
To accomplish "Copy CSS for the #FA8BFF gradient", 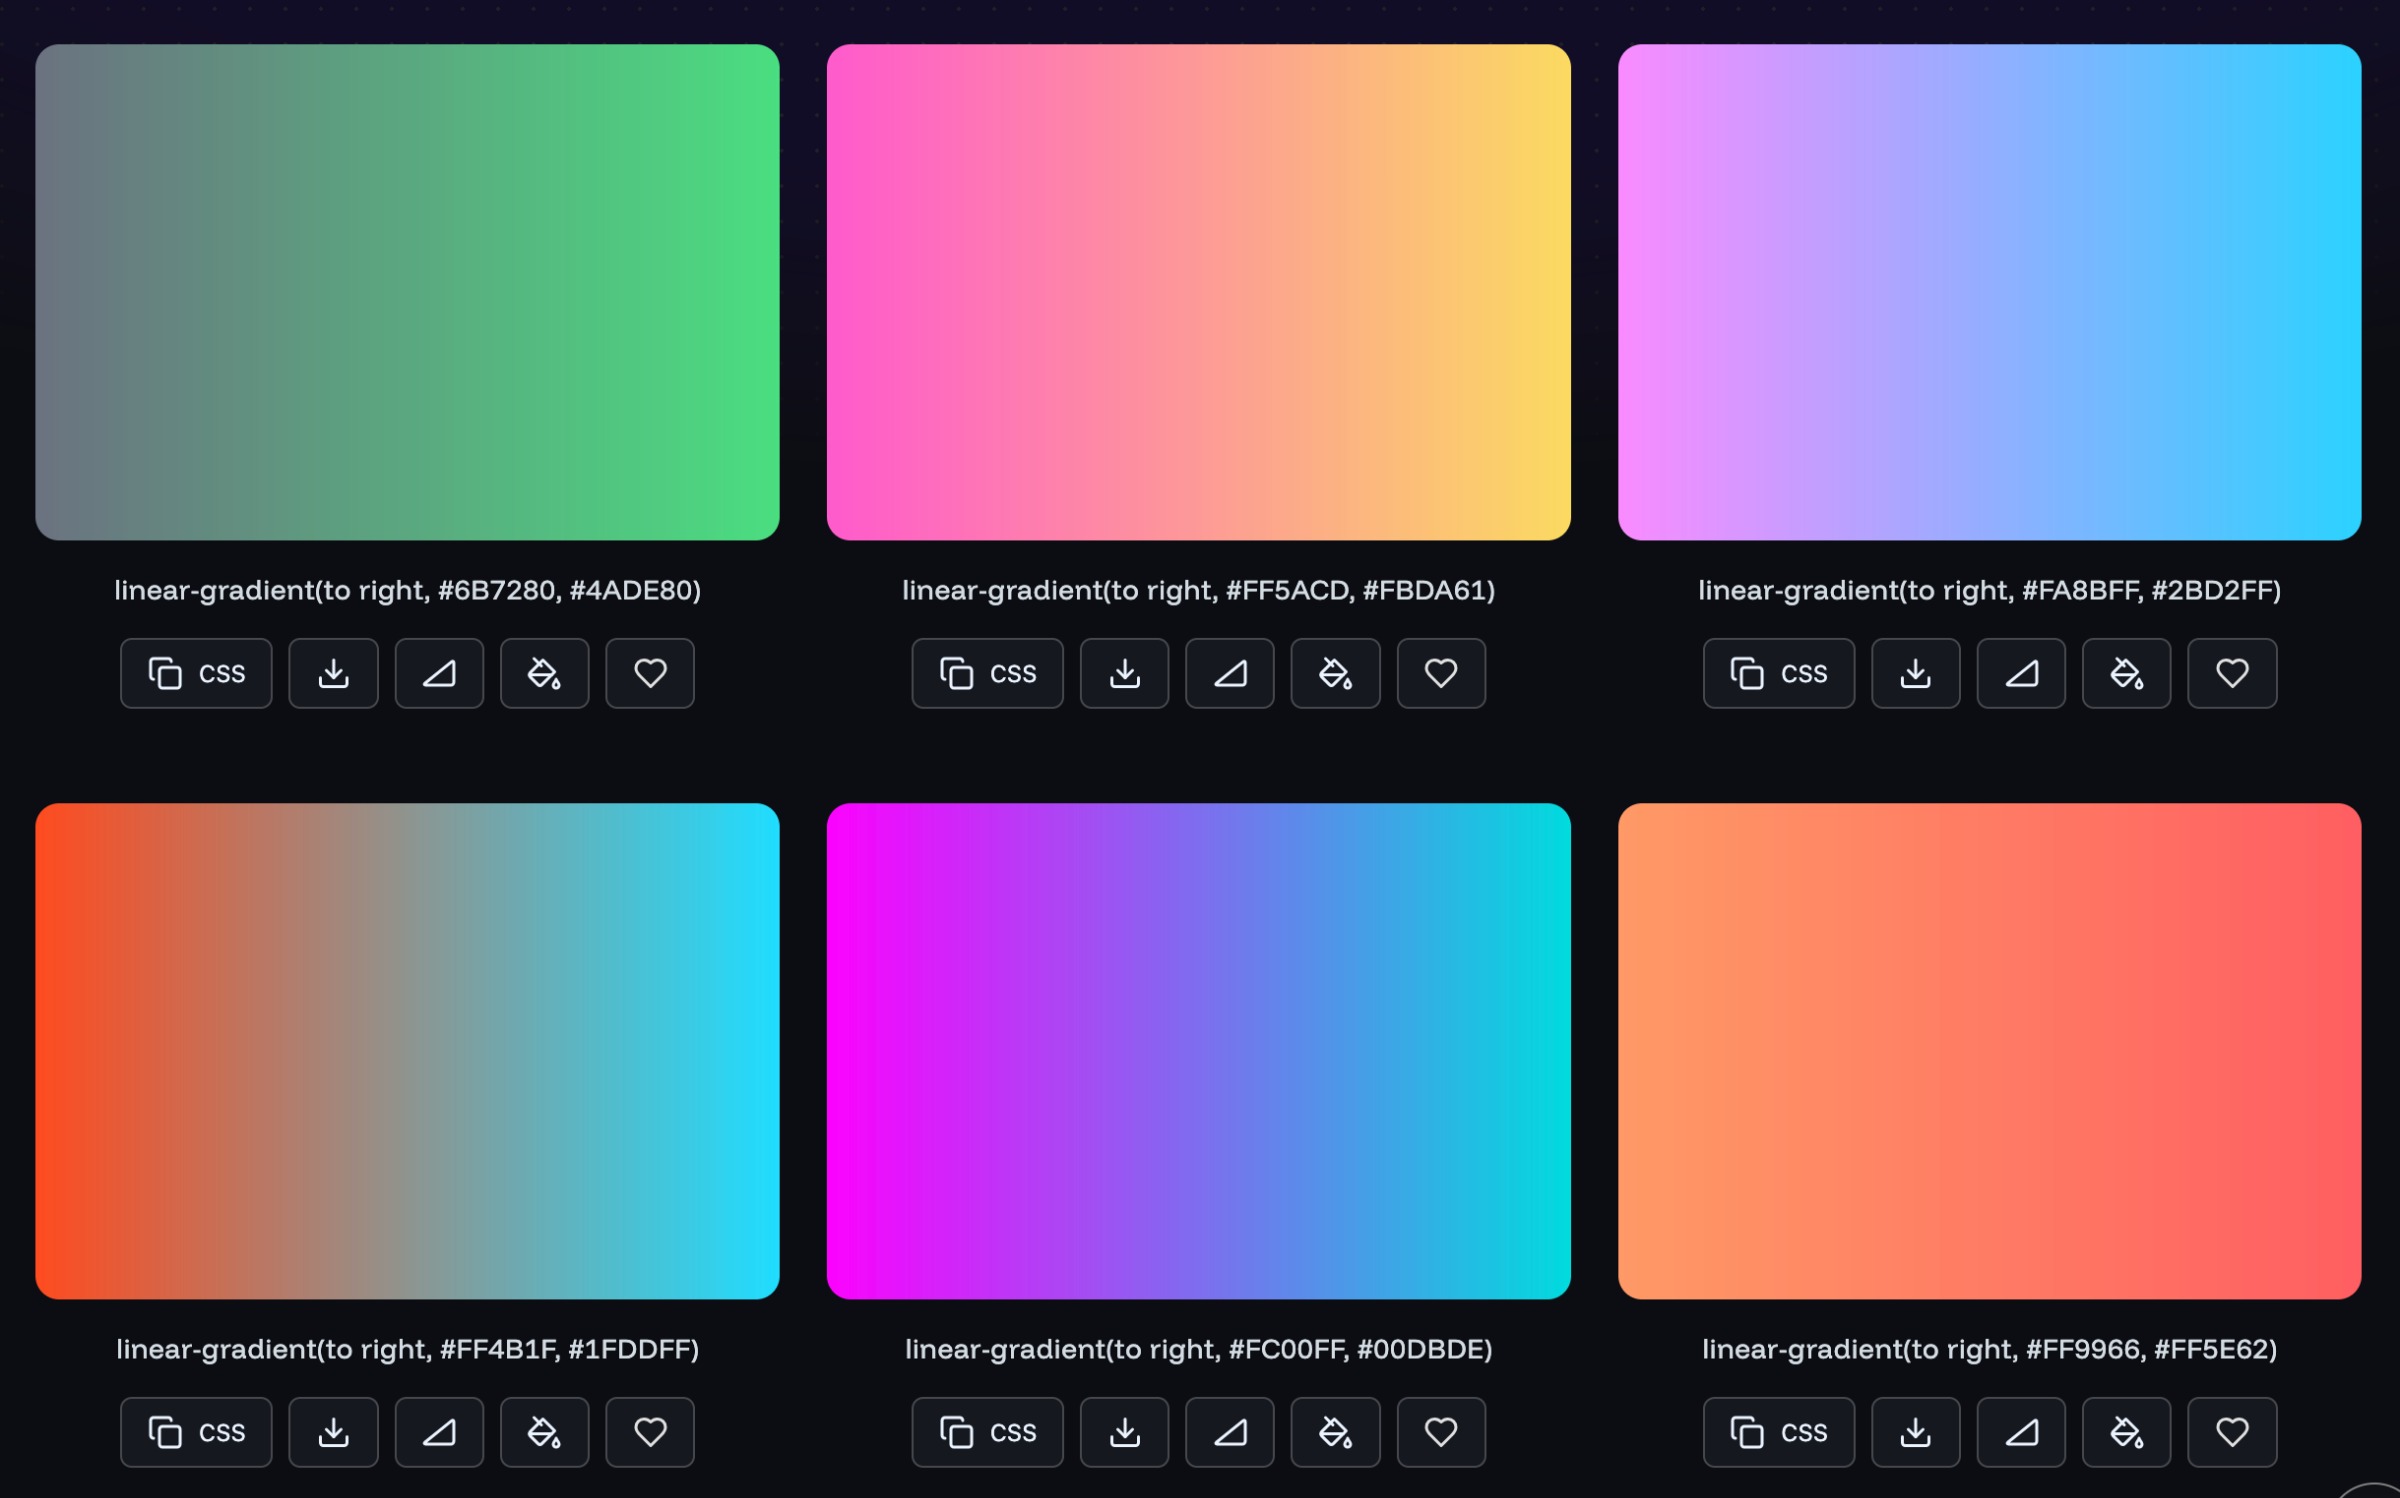I will click(x=1778, y=673).
